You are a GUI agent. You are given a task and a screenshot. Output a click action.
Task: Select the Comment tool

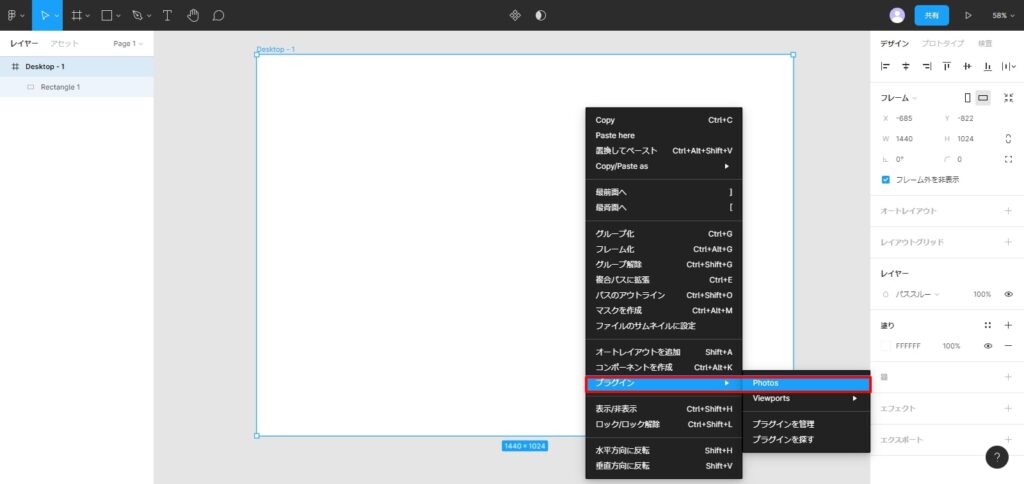(x=218, y=15)
